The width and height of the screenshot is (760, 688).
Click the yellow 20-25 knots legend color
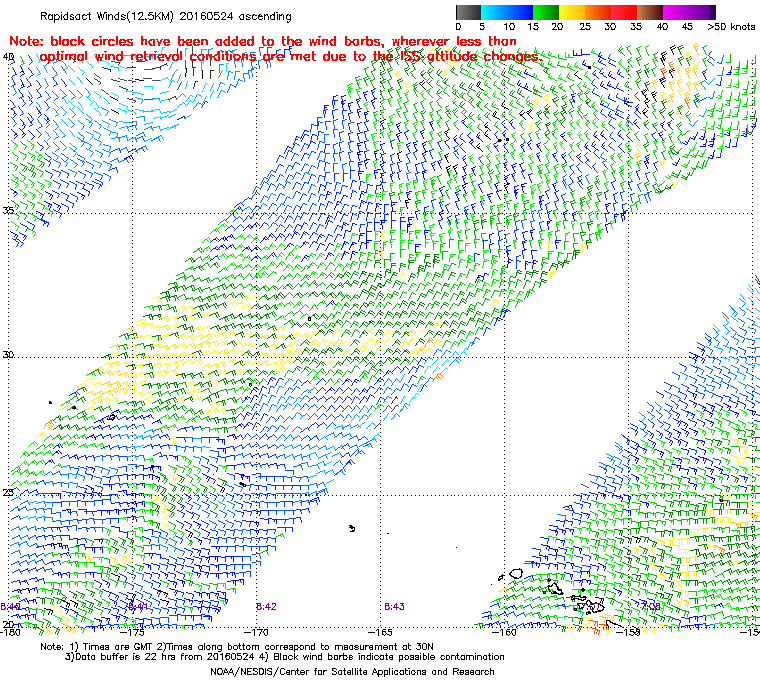572,12
